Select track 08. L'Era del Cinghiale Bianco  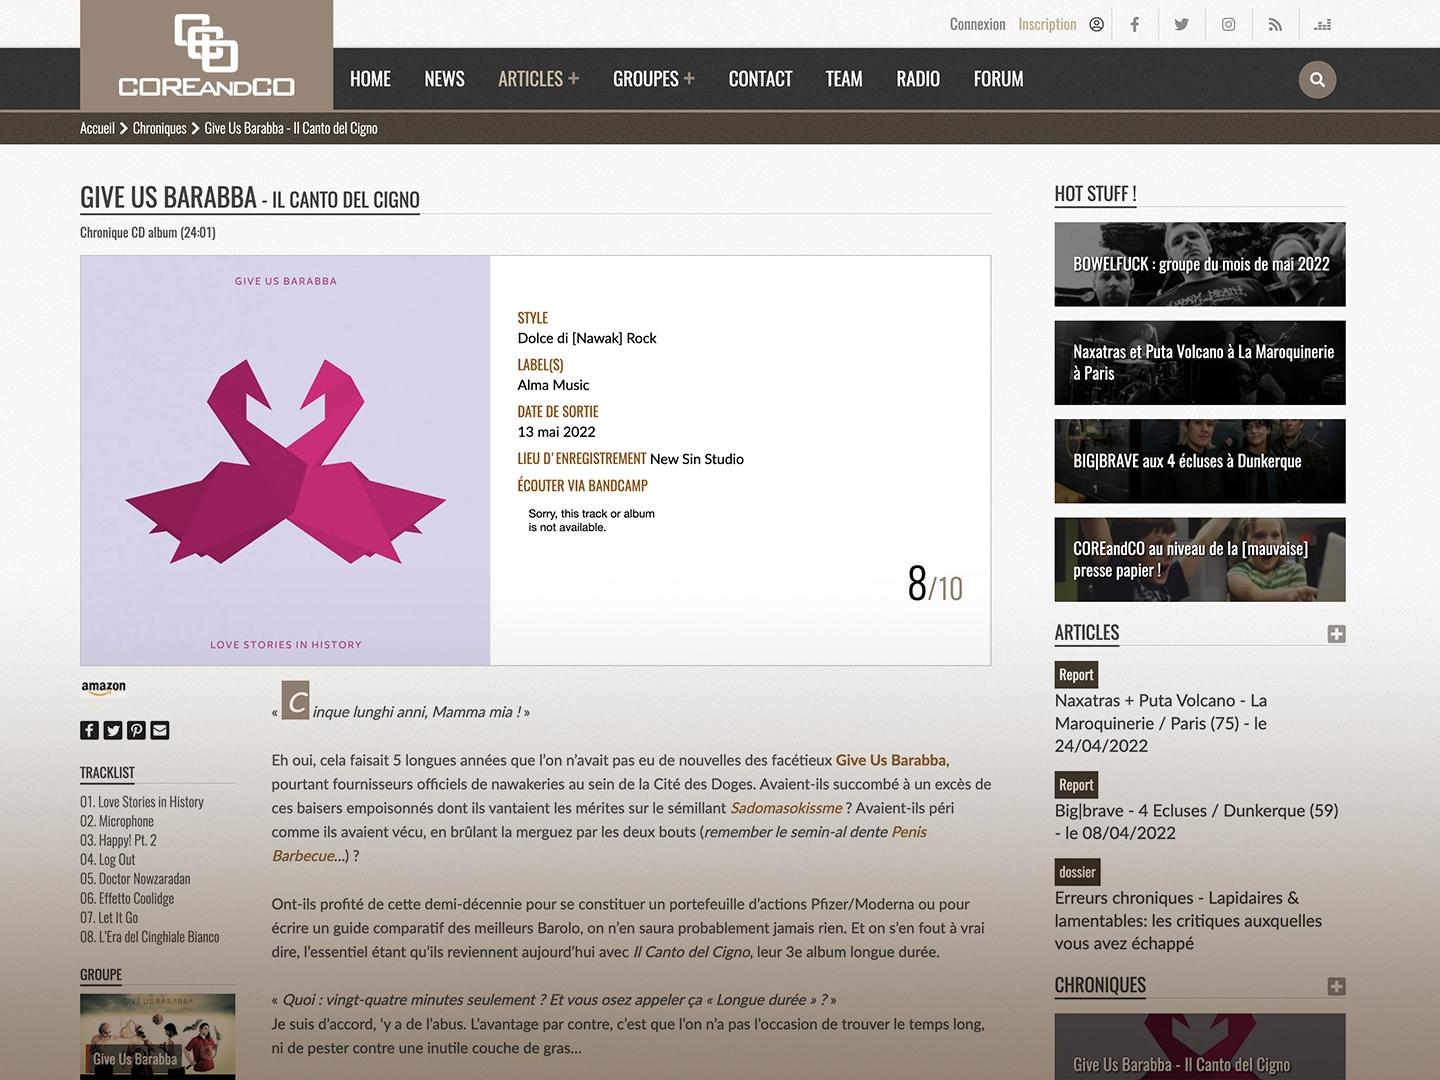pos(150,937)
